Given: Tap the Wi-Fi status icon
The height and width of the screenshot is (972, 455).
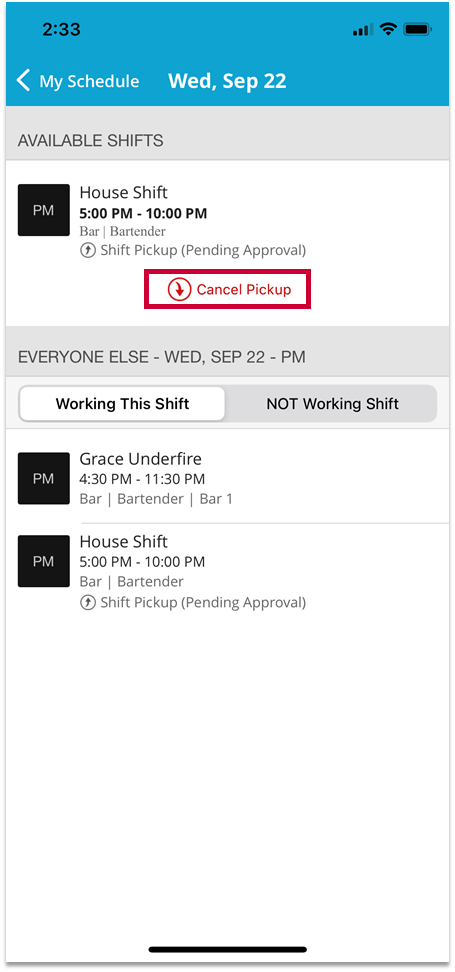Looking at the screenshot, I should [x=389, y=29].
